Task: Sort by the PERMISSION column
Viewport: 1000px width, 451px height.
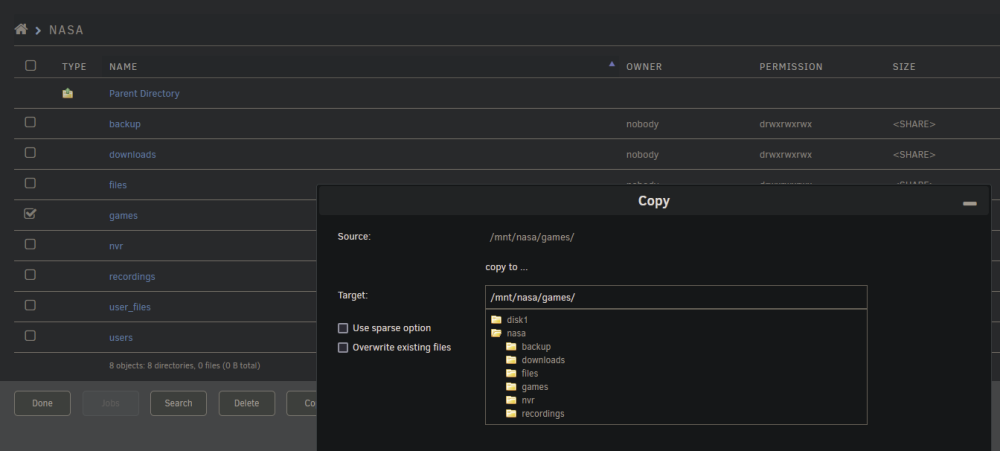Action: [x=791, y=66]
